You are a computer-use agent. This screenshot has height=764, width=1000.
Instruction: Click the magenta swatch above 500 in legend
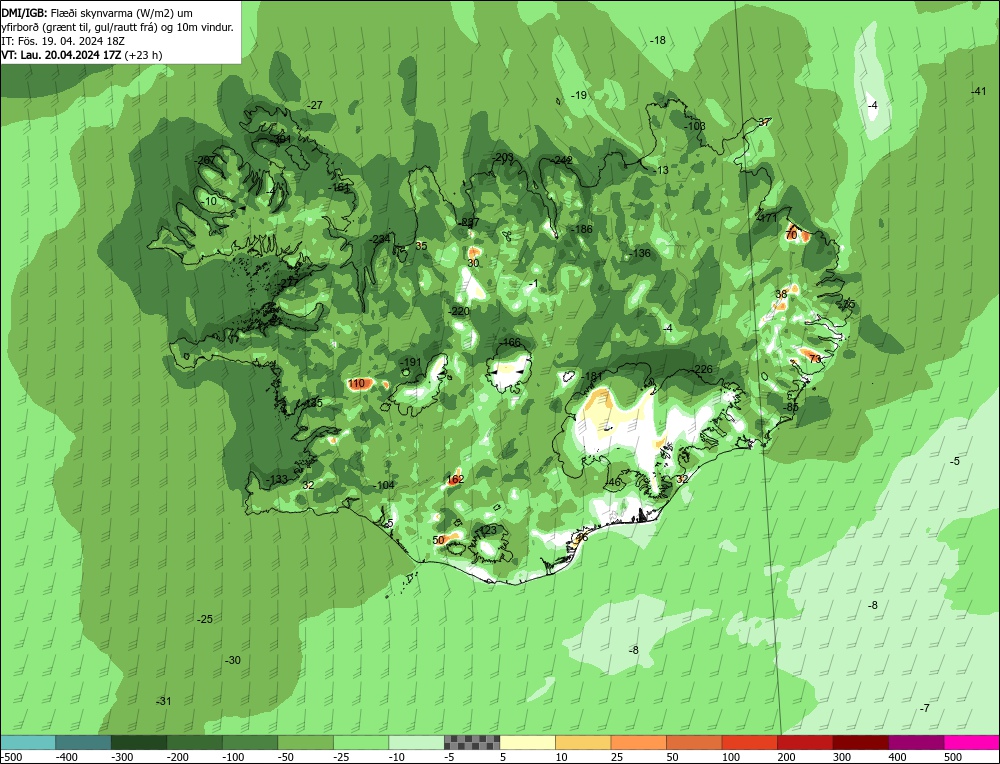click(971, 742)
